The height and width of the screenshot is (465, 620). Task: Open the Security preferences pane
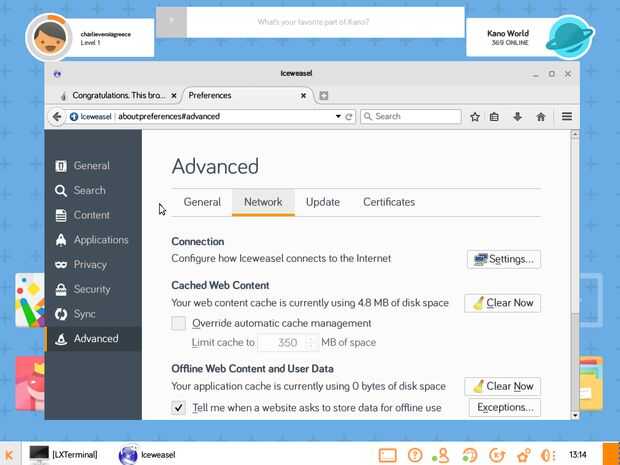93,289
